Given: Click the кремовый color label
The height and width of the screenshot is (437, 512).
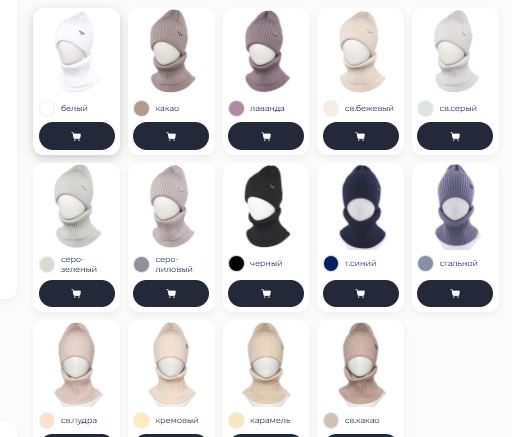Looking at the screenshot, I should click(177, 420).
